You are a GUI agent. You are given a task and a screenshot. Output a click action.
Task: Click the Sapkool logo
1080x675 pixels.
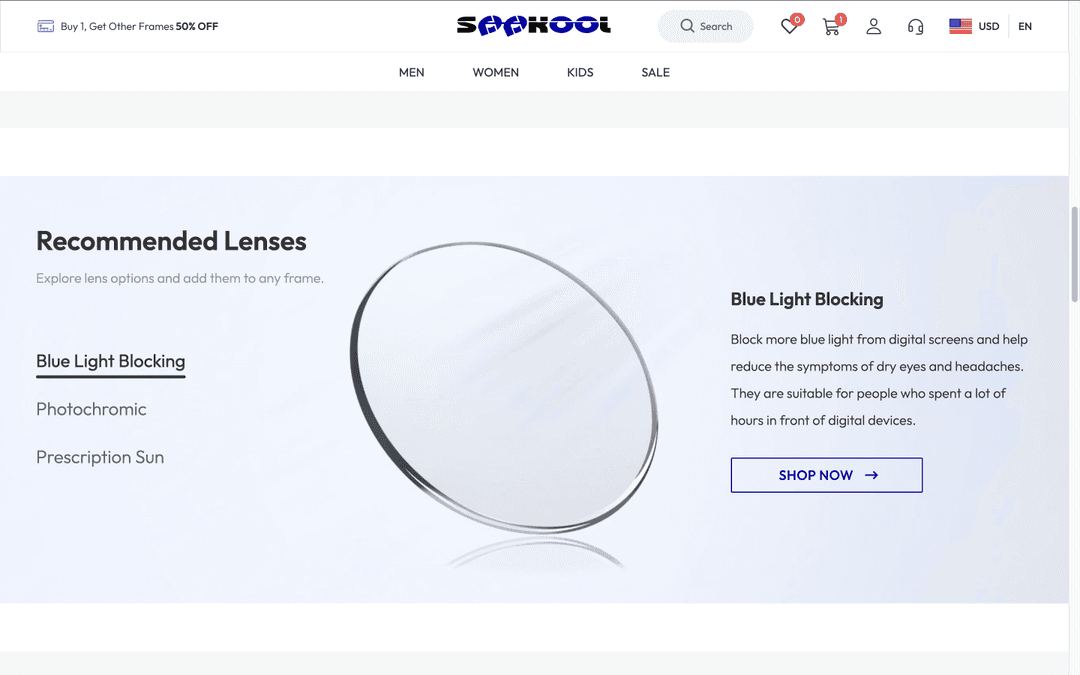click(534, 25)
